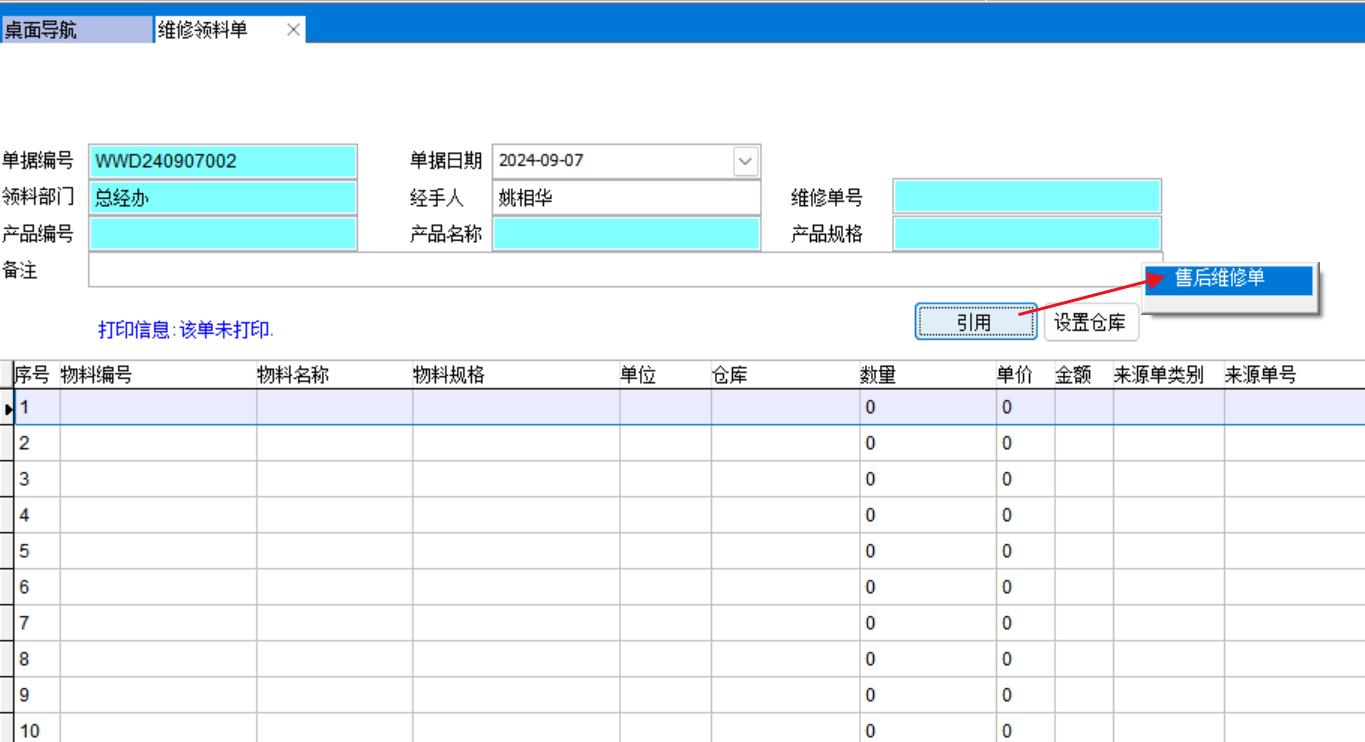Viewport: 1365px width, 742px height.
Task: Click the 仓库 cell in row 5
Action: pos(784,551)
